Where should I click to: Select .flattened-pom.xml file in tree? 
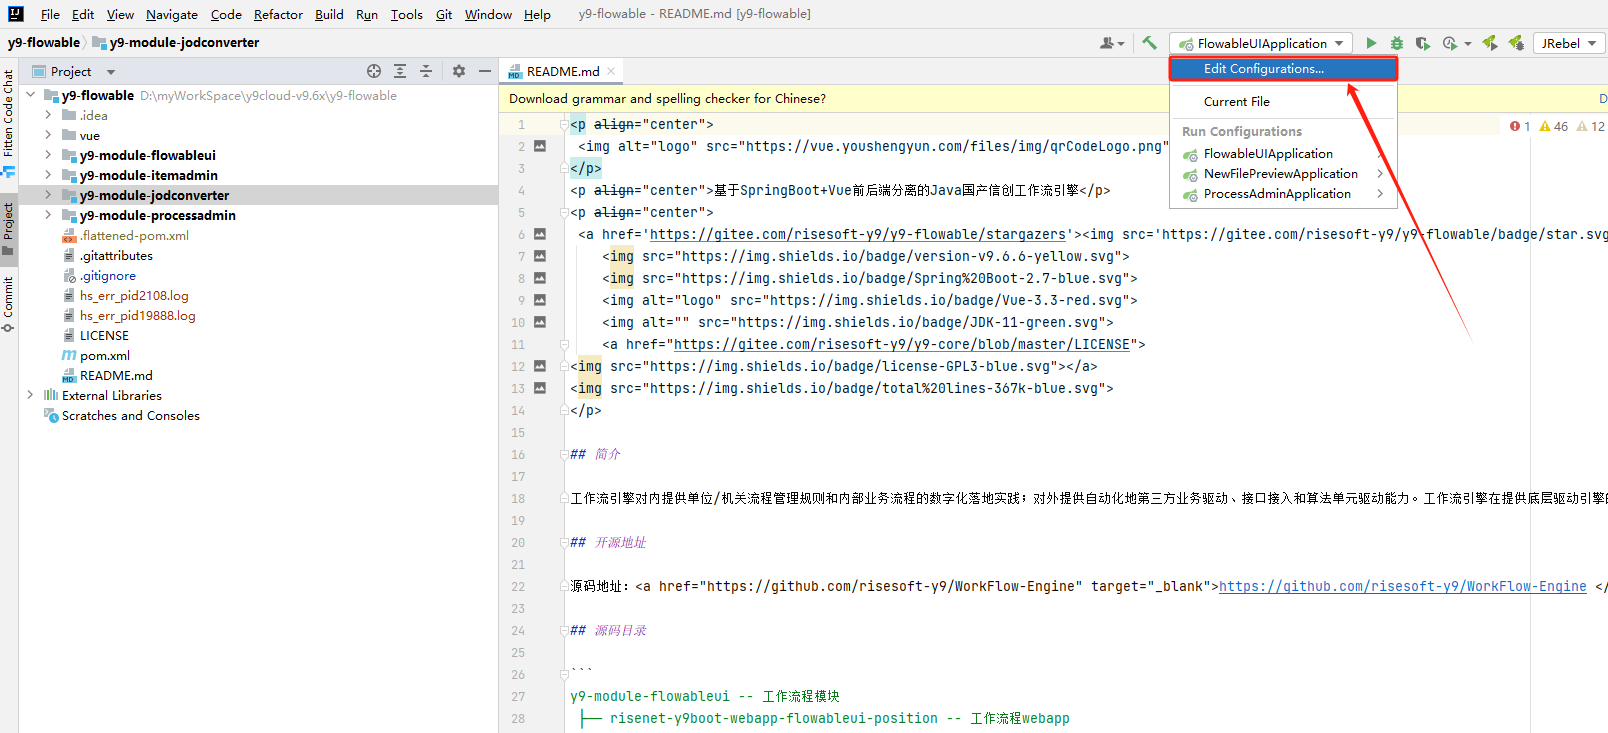(x=134, y=235)
